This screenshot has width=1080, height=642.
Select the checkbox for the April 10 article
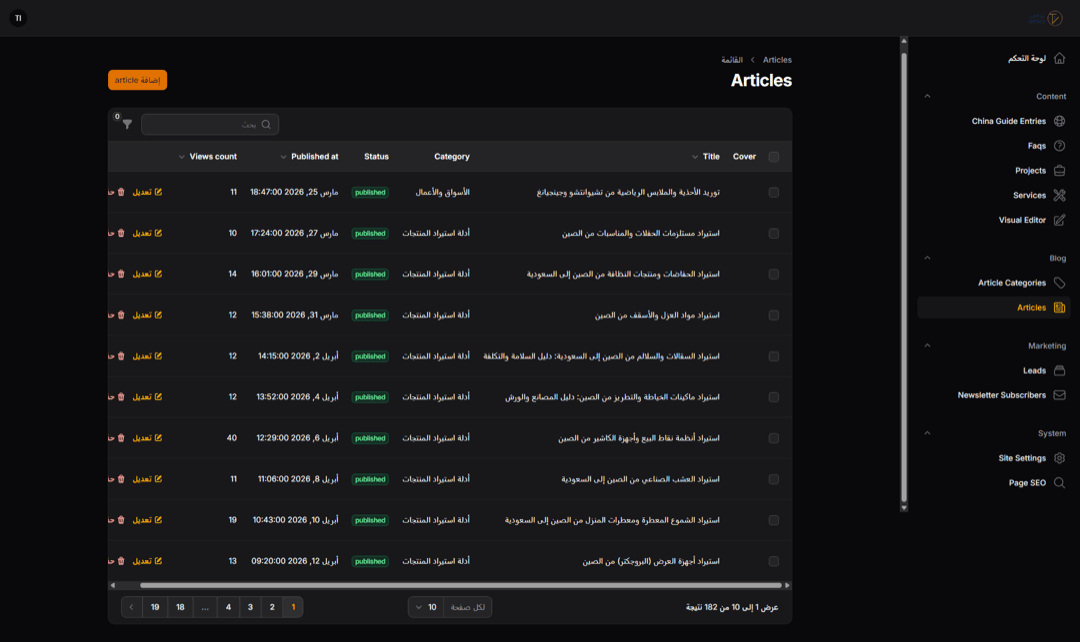pos(774,520)
